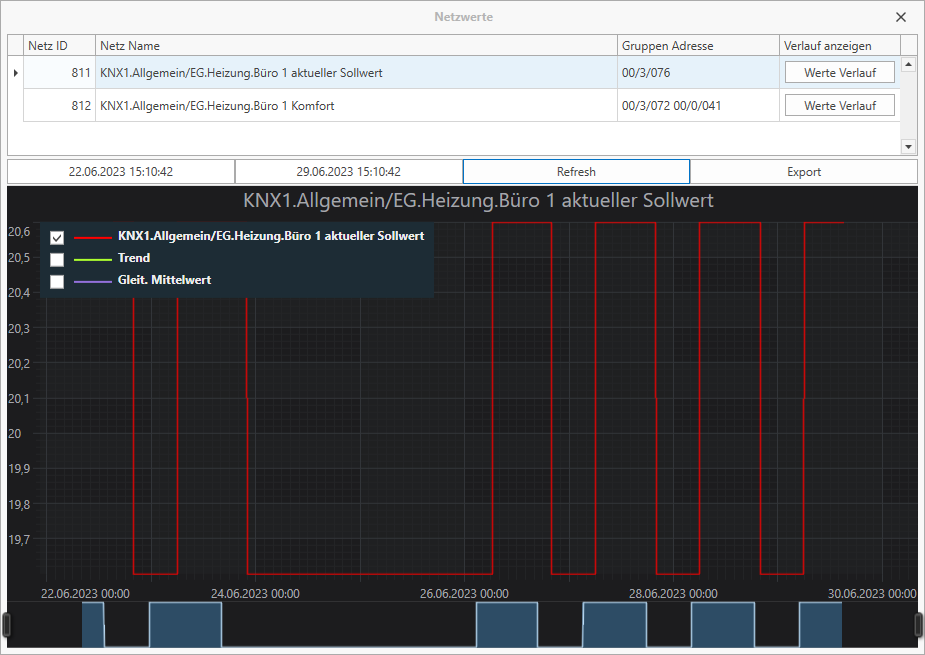Click the Export button
Viewport: 925px width, 655px height.
[803, 172]
